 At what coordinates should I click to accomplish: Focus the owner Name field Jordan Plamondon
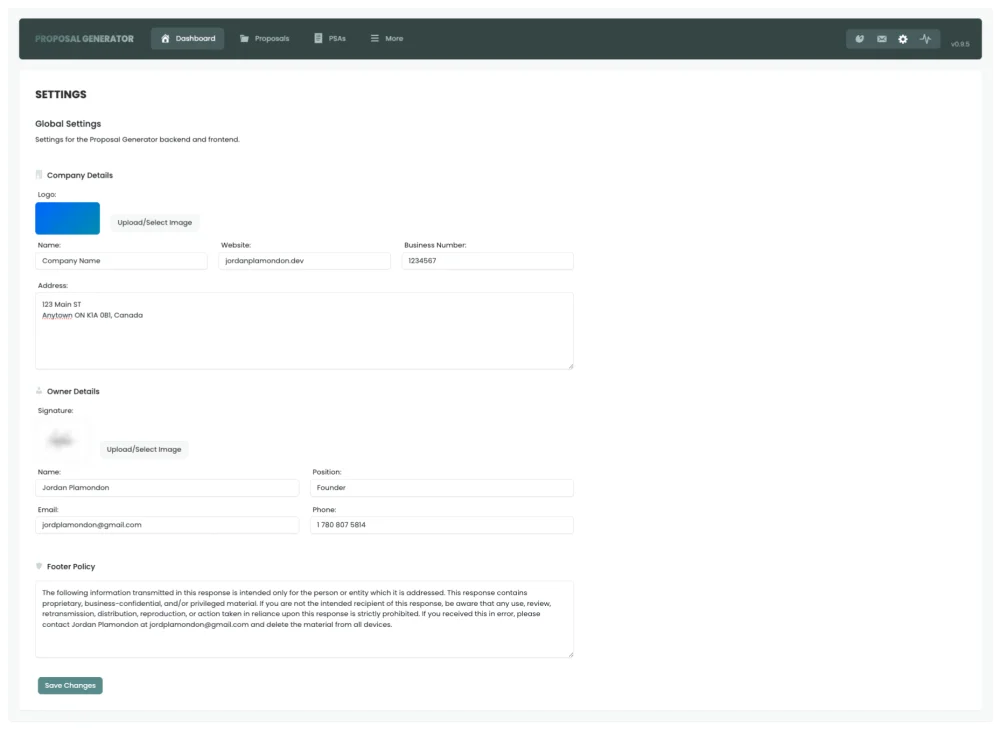coord(167,488)
